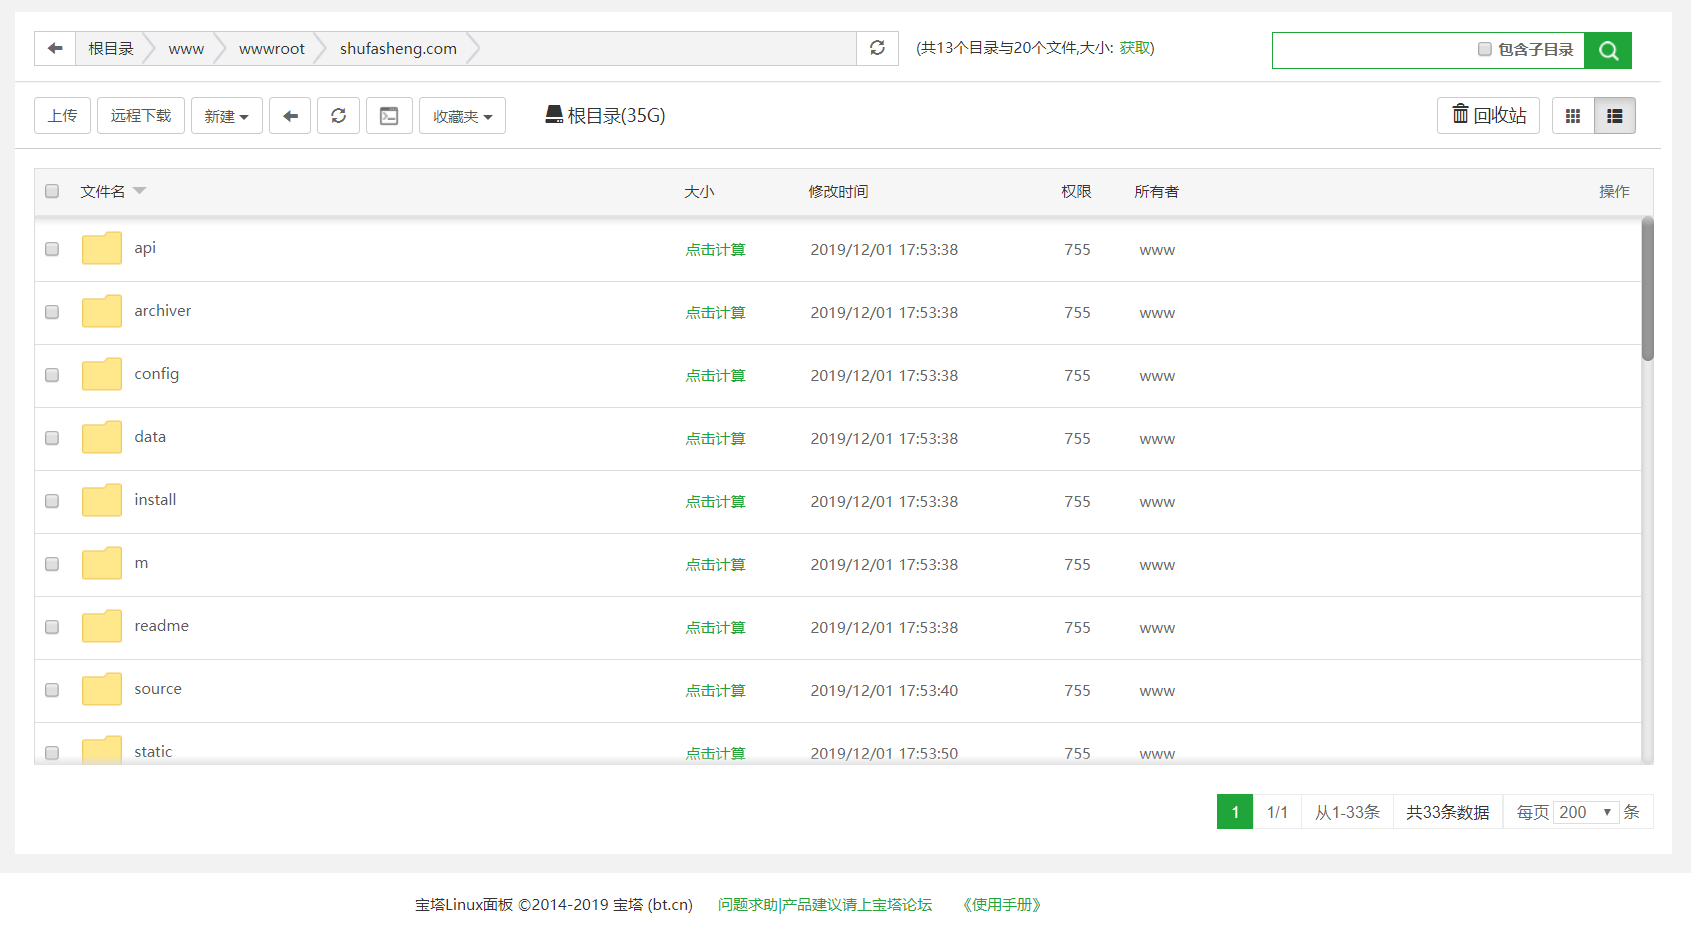The image size is (1691, 925).
Task: Open the readme folder by its name
Action: pos(162,626)
